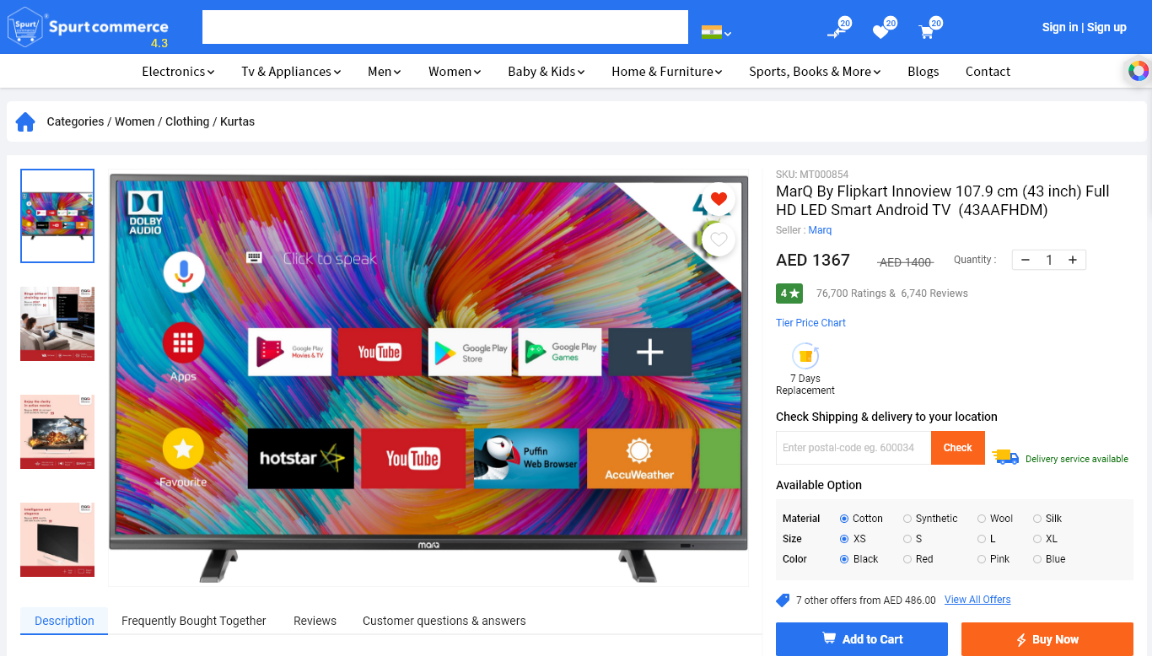
Task: Click the Add to Cart button
Action: click(x=862, y=639)
